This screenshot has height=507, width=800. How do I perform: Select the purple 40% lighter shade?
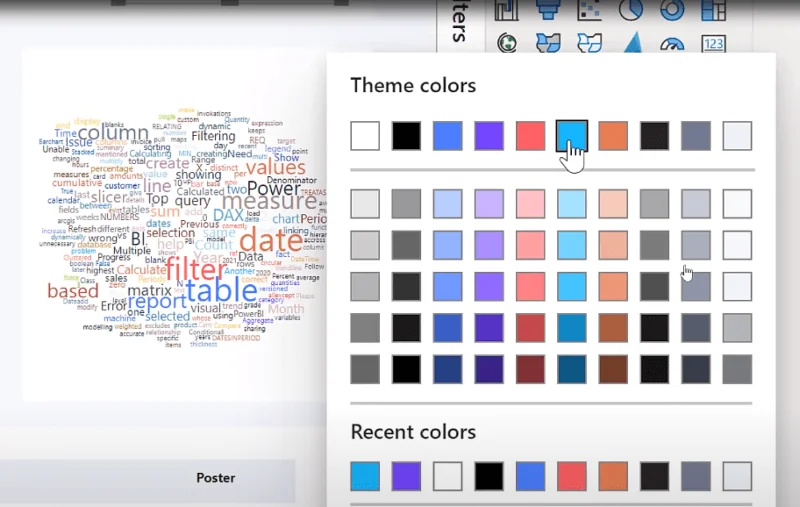pyautogui.click(x=489, y=245)
